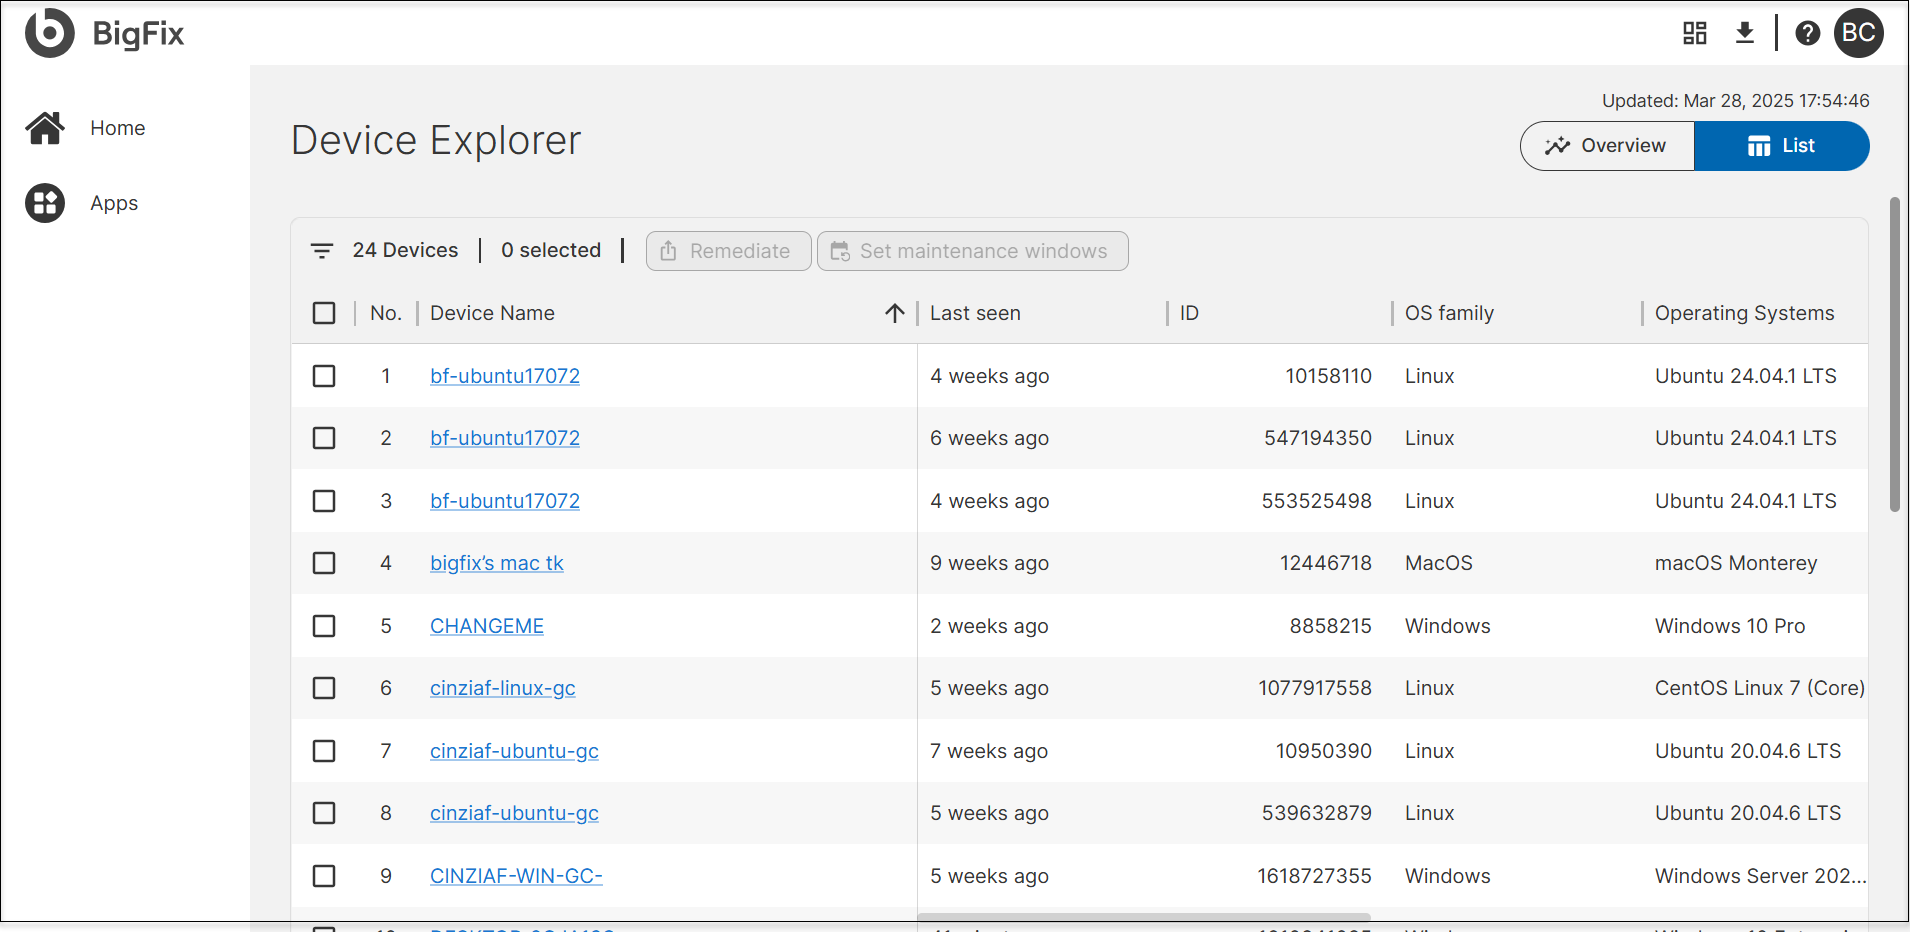
Task: Check the box for bigfix's mac tk
Action: [x=324, y=563]
